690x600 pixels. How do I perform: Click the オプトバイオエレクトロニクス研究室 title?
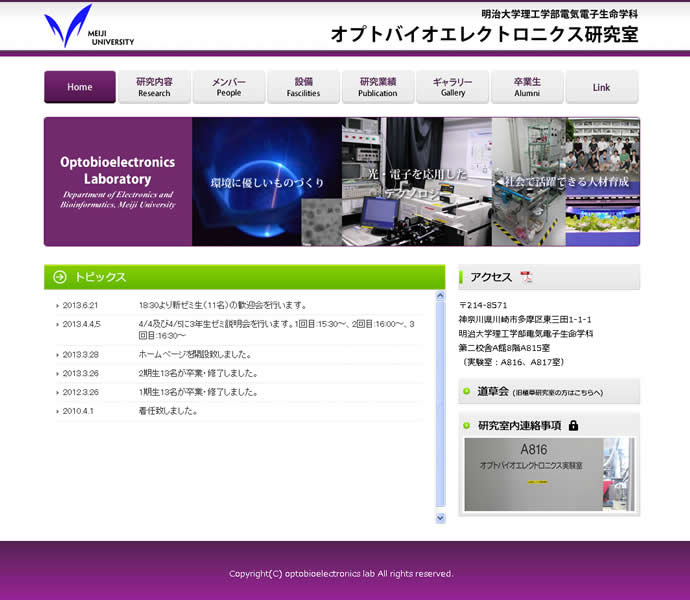(x=484, y=34)
